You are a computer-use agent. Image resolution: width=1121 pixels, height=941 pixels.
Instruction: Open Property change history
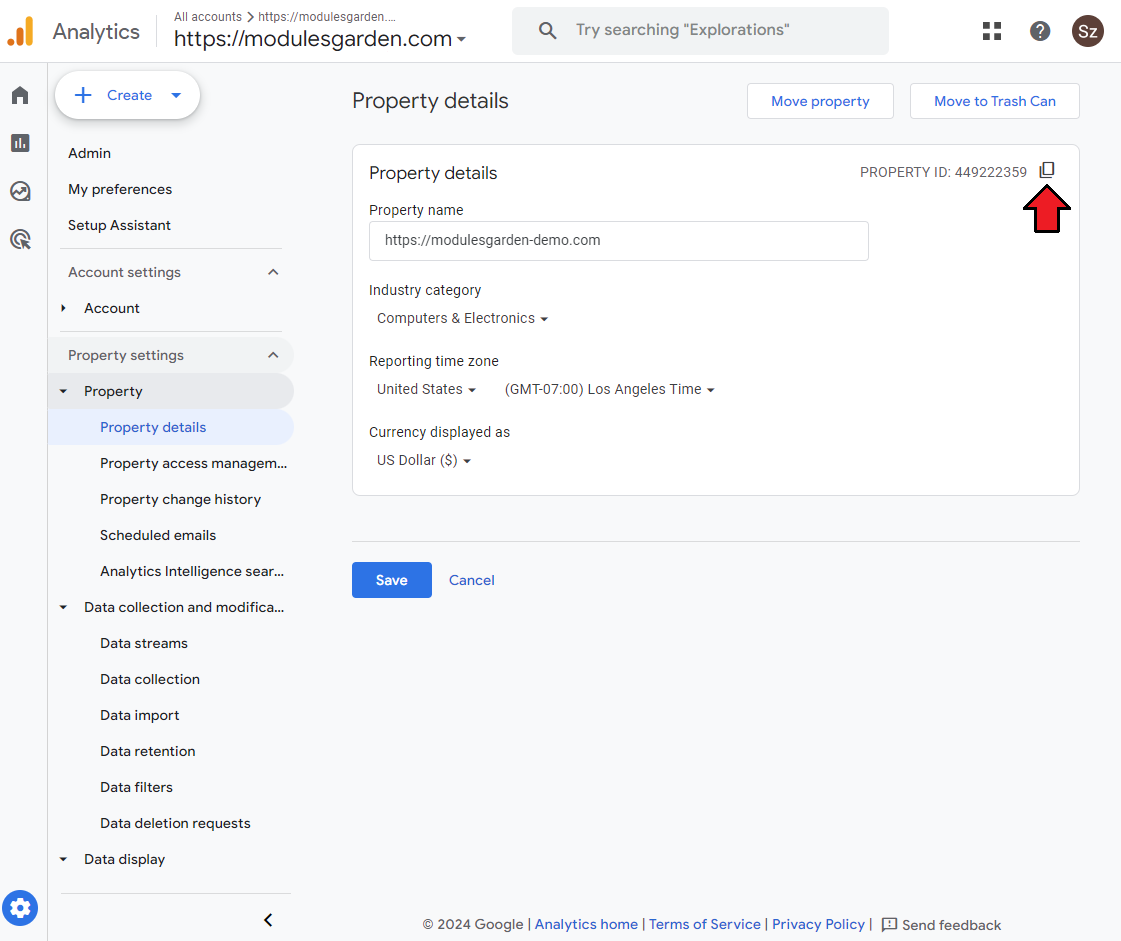coord(180,499)
